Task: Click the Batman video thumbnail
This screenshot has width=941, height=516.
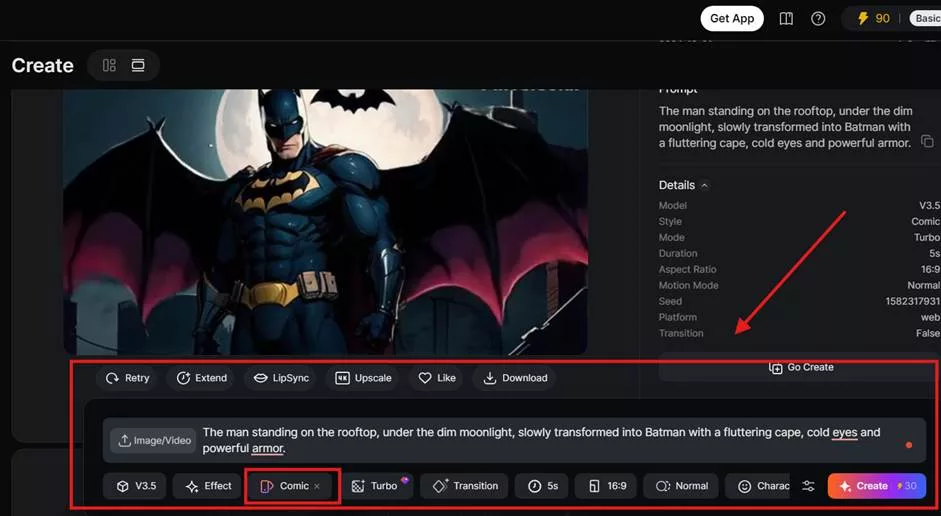Action: tap(324, 220)
